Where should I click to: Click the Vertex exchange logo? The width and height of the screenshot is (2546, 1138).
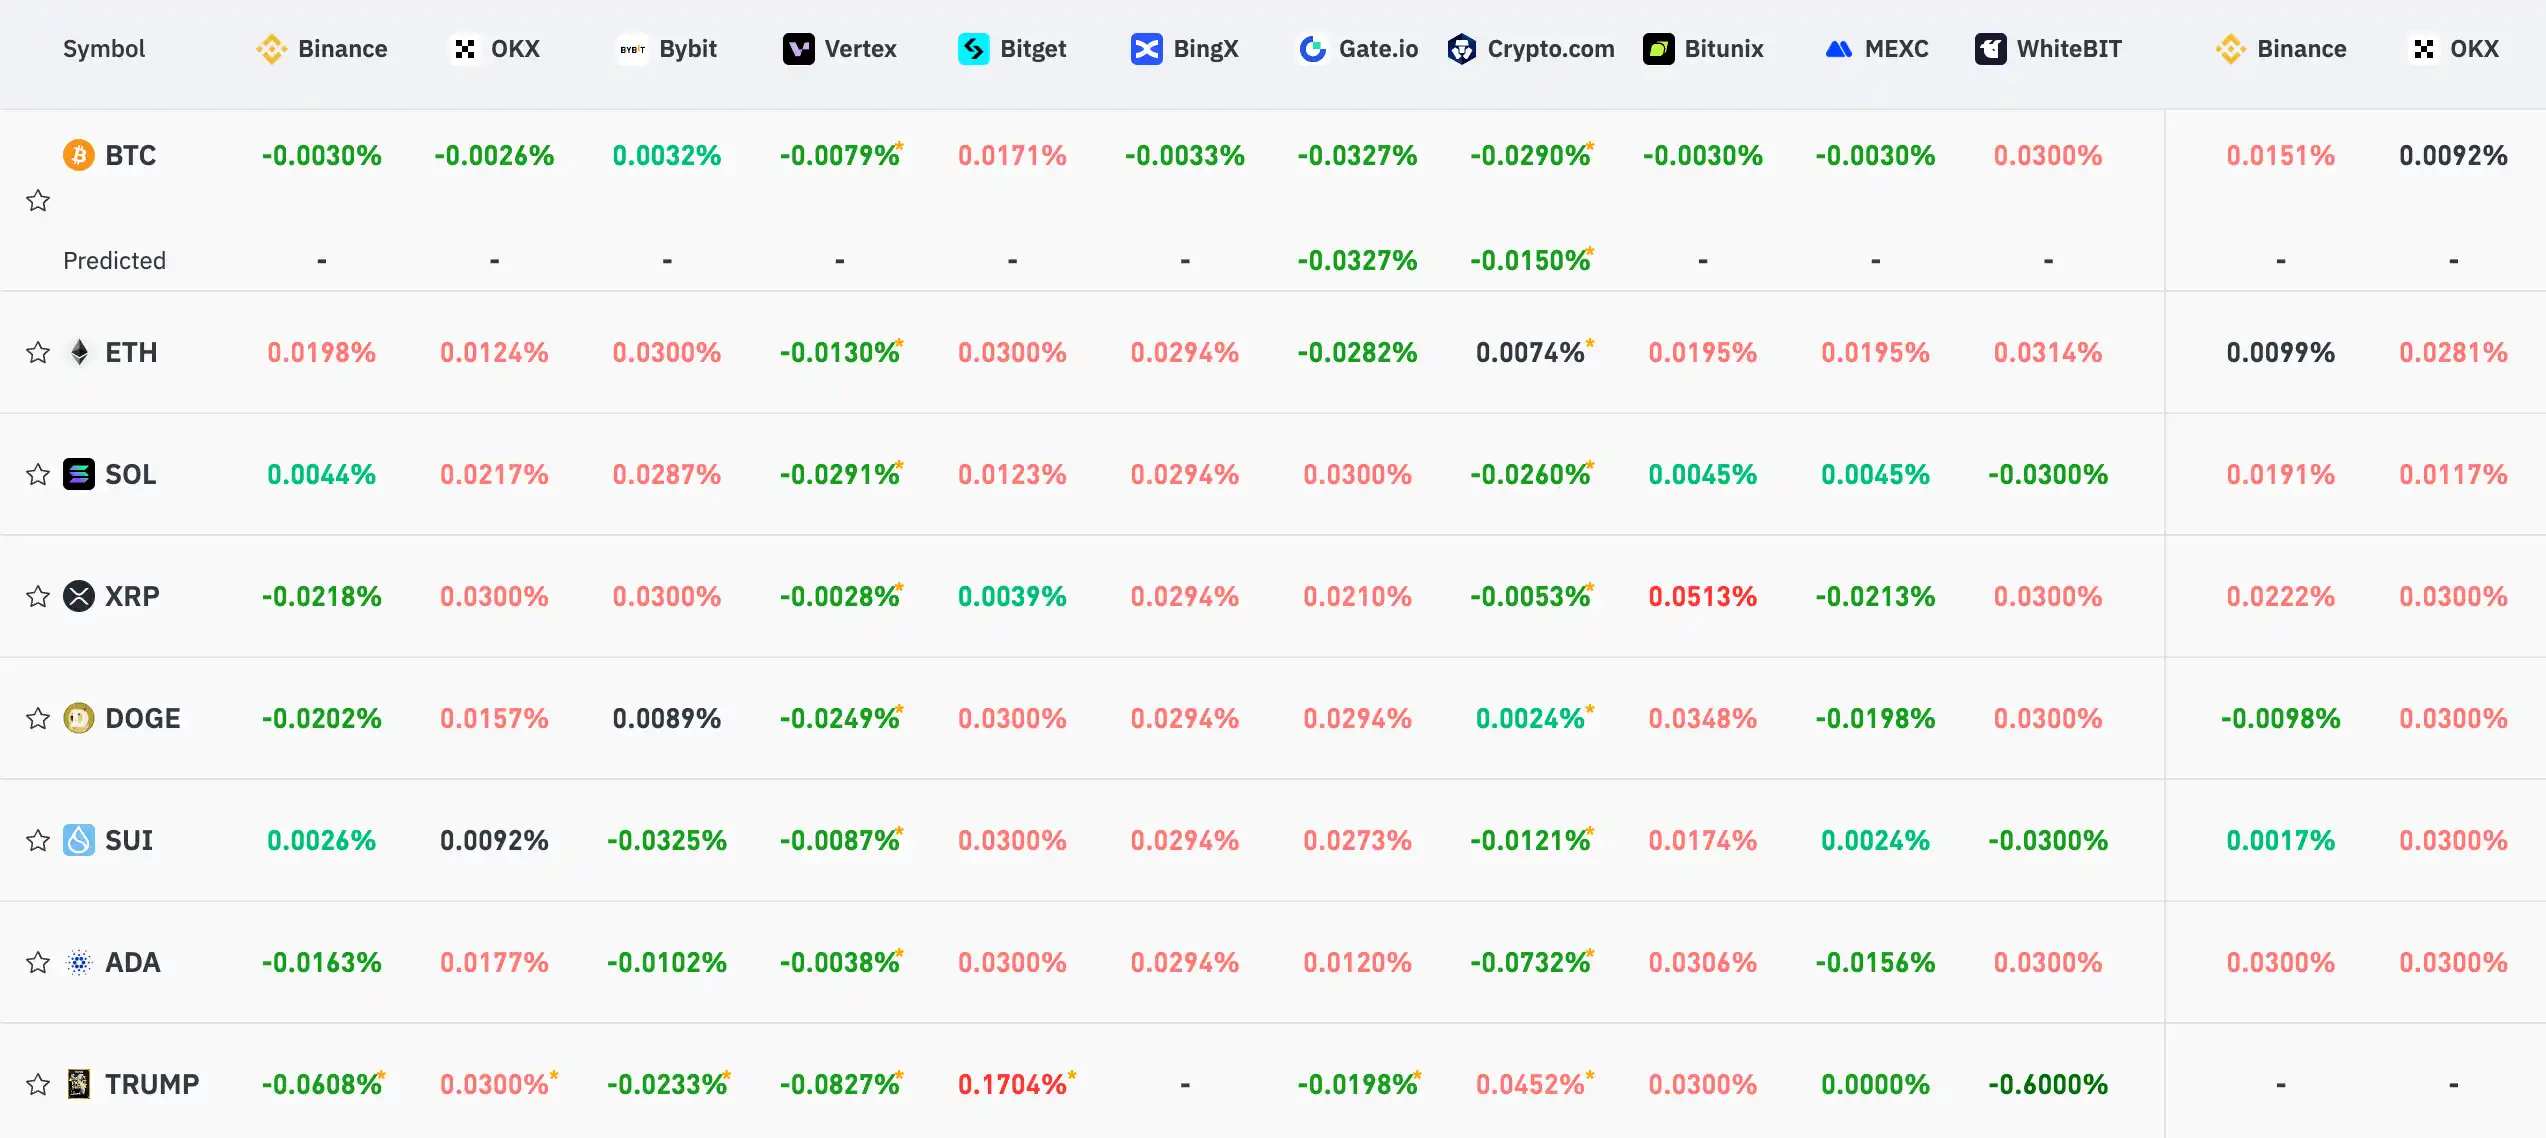pyautogui.click(x=798, y=49)
